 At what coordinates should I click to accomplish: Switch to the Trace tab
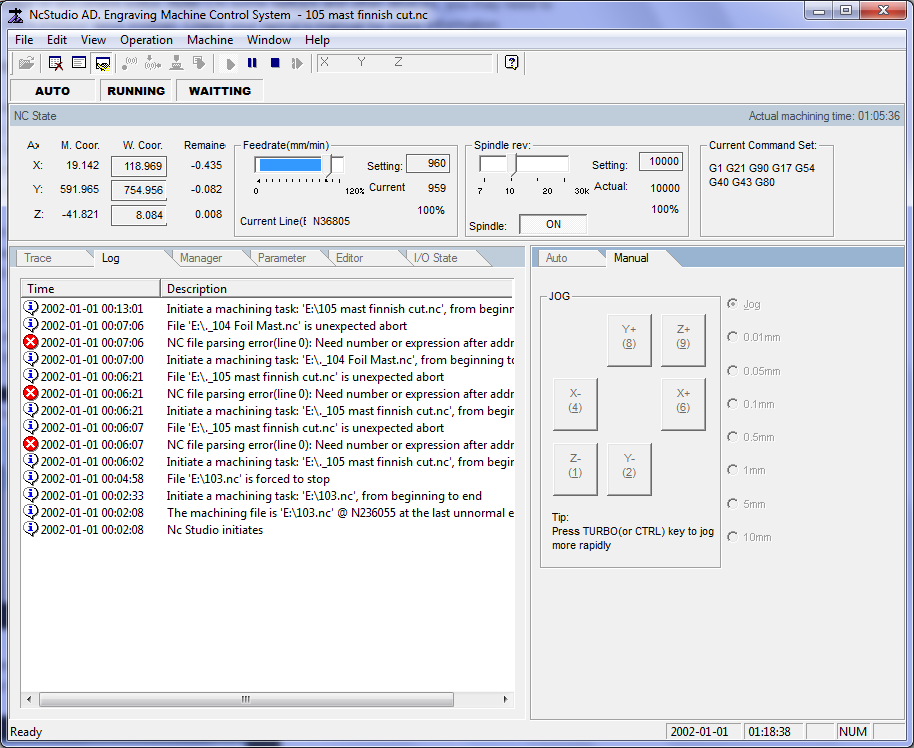(x=38, y=258)
